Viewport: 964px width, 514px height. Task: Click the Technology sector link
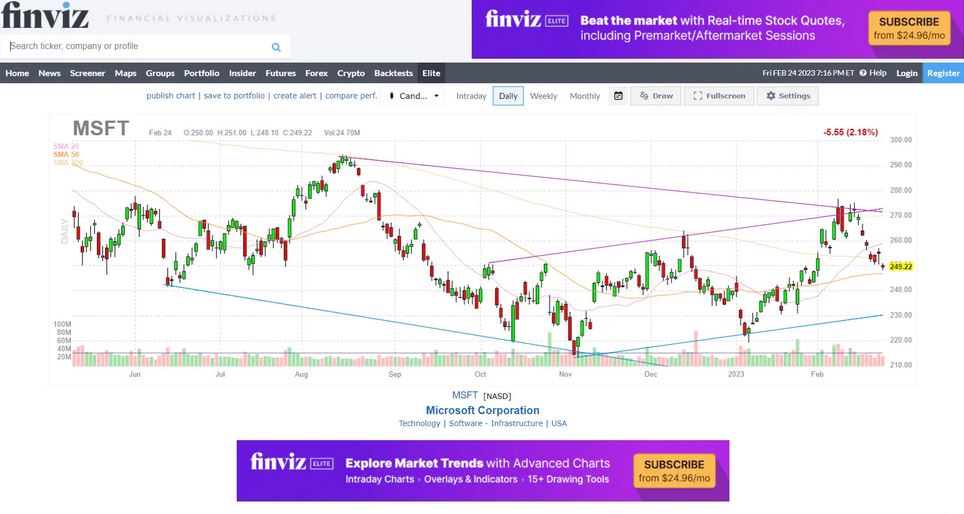click(419, 424)
